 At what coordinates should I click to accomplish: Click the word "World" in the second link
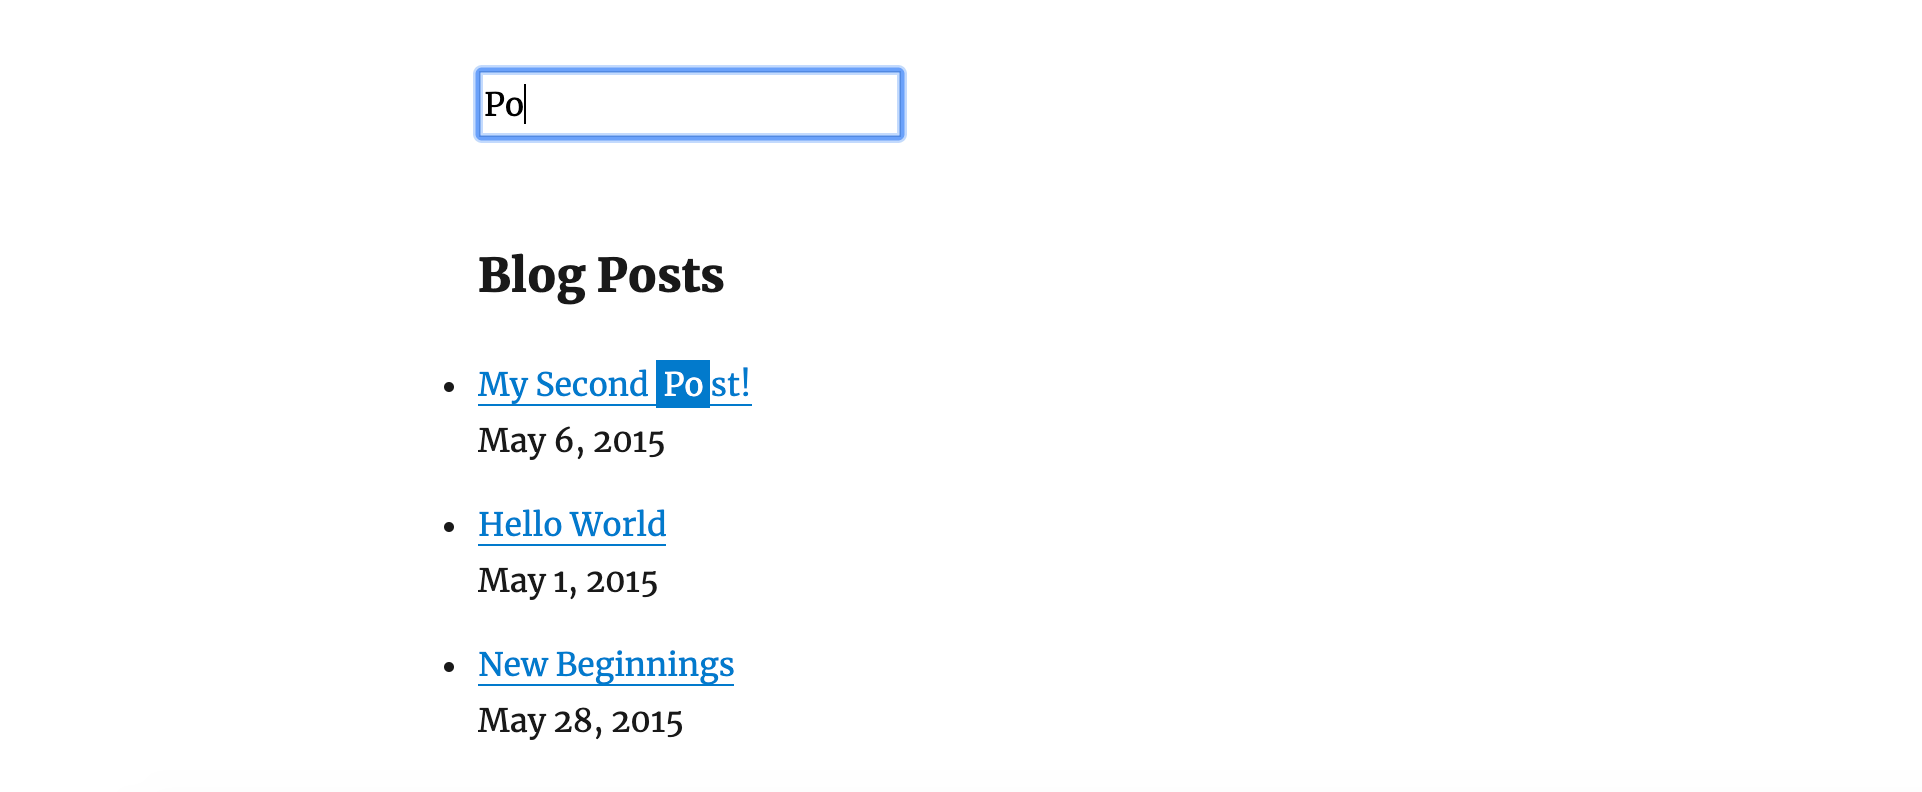pyautogui.click(x=618, y=524)
